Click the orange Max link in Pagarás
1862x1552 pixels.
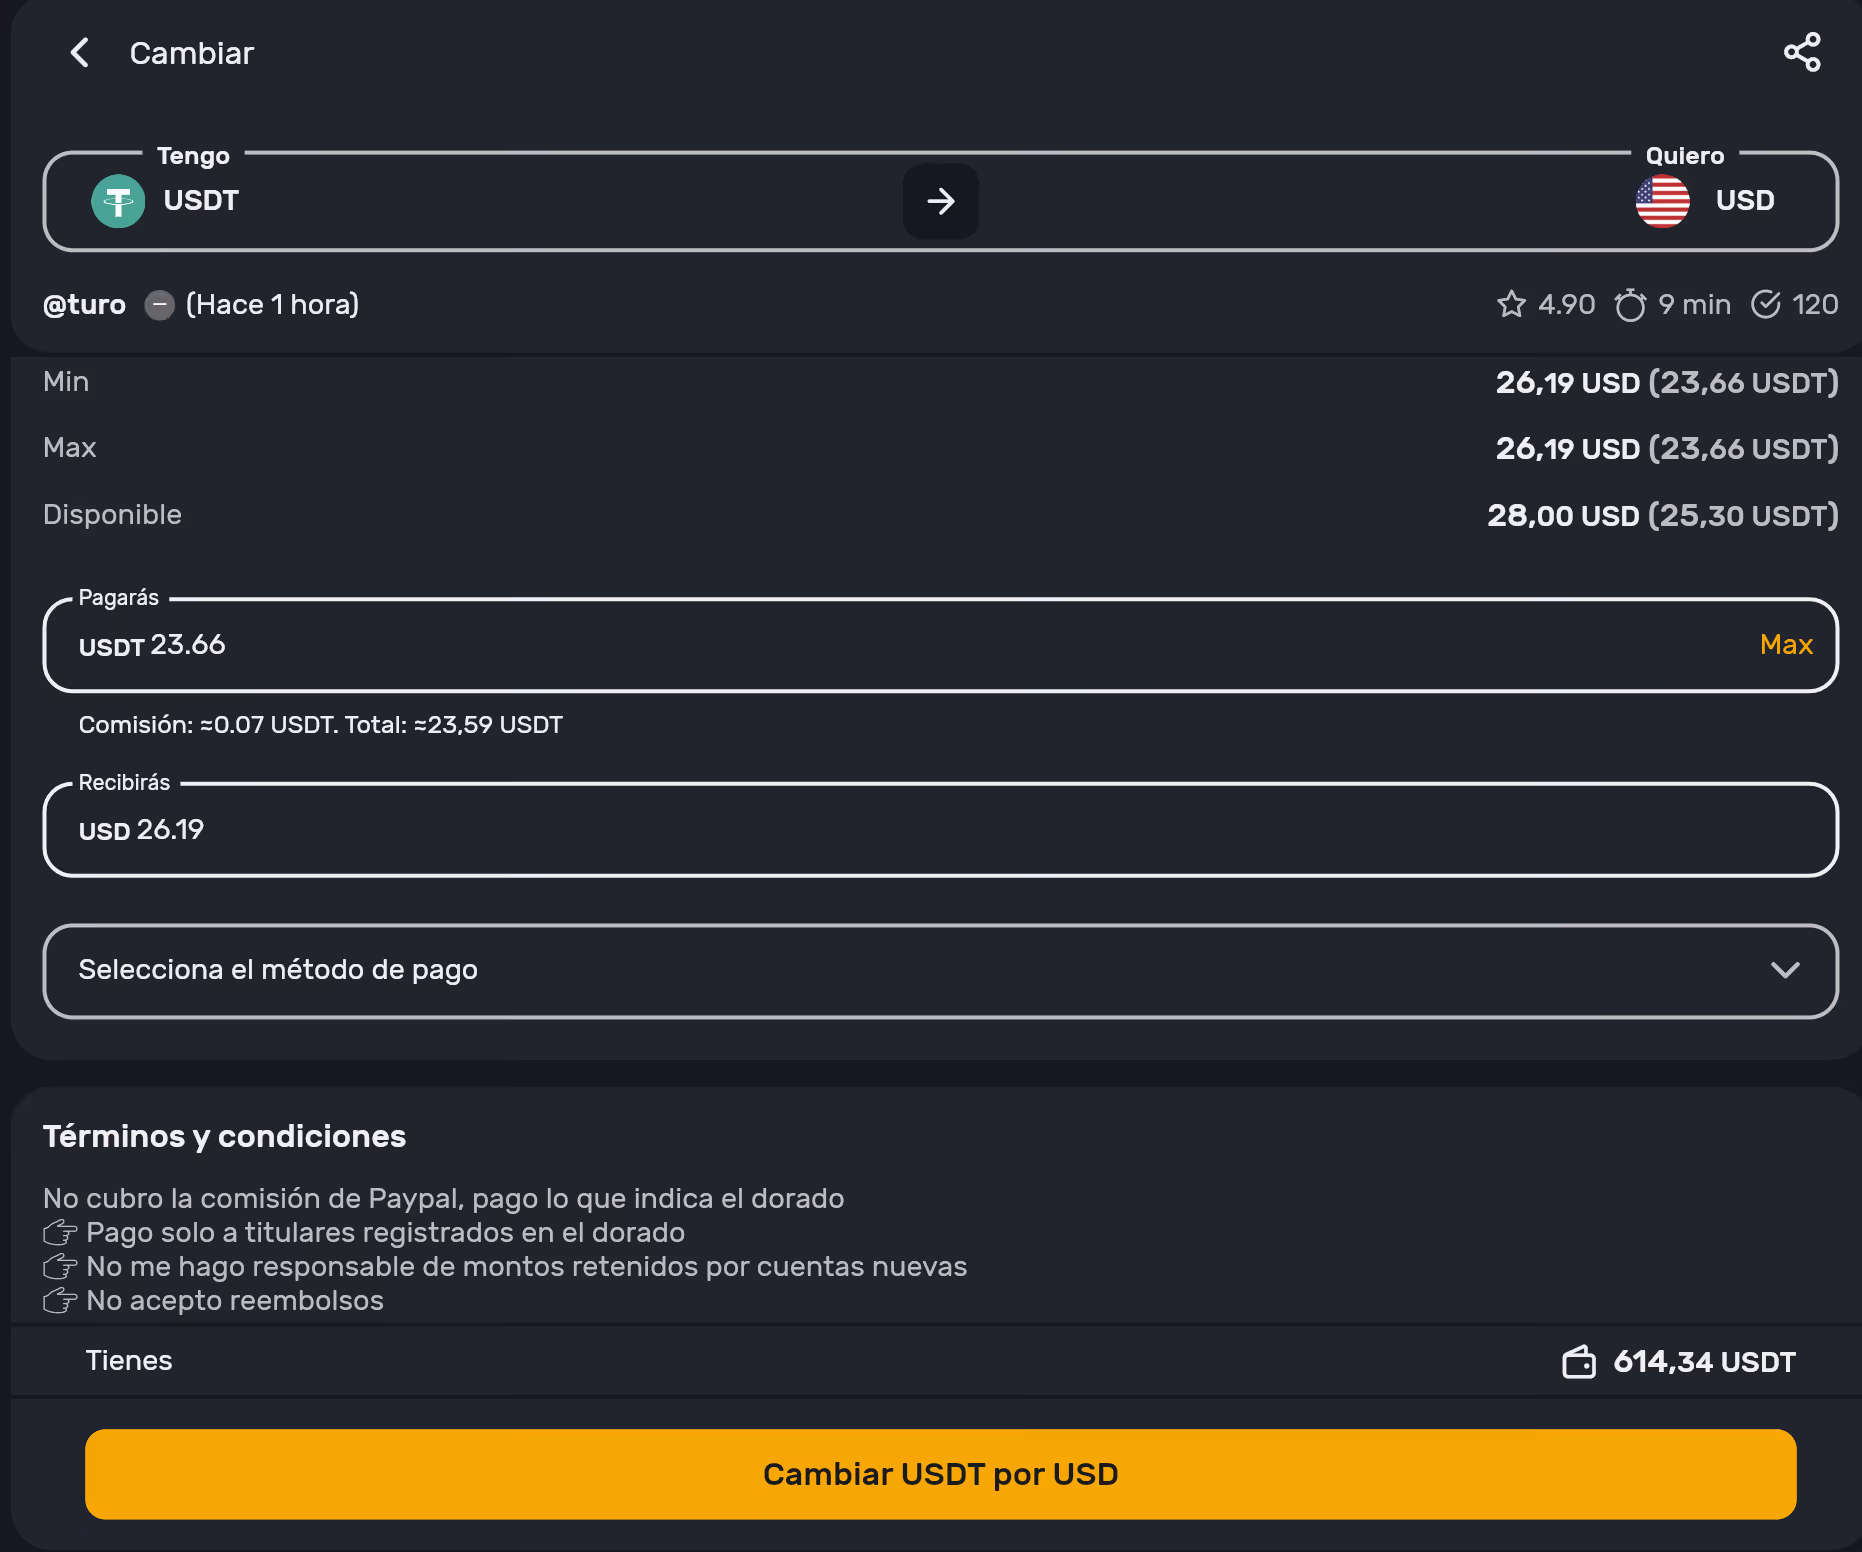point(1786,645)
